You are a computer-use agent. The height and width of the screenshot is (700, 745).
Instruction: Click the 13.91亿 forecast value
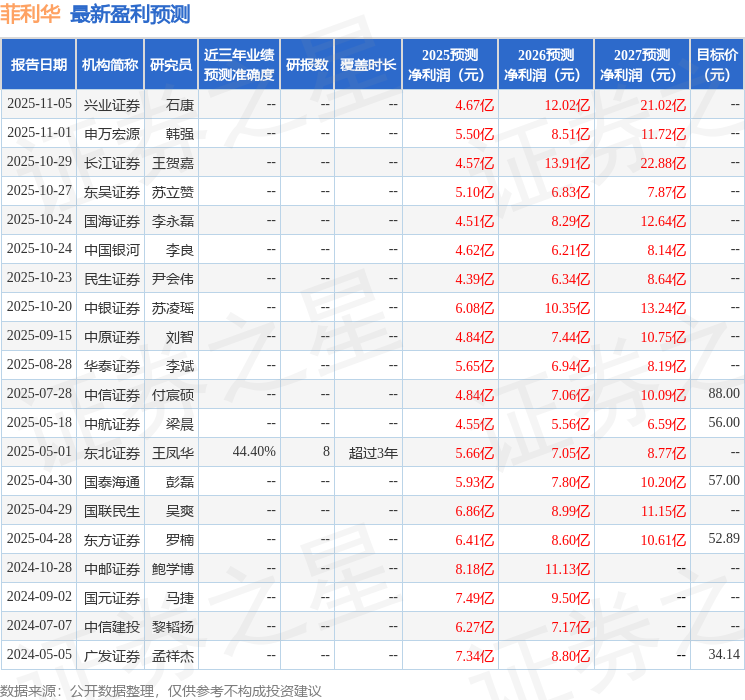tap(567, 163)
